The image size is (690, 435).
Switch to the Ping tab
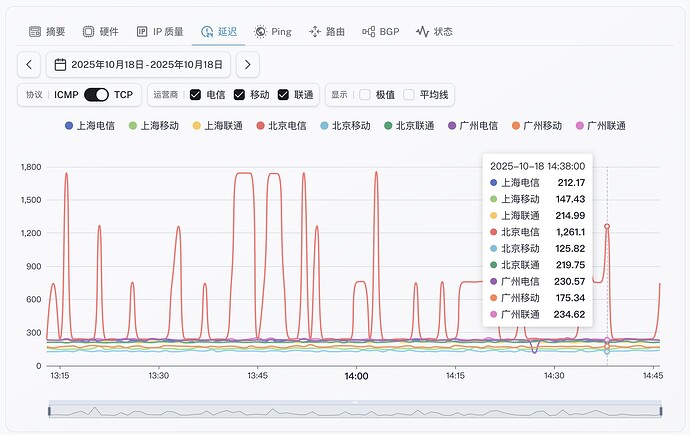(x=273, y=32)
